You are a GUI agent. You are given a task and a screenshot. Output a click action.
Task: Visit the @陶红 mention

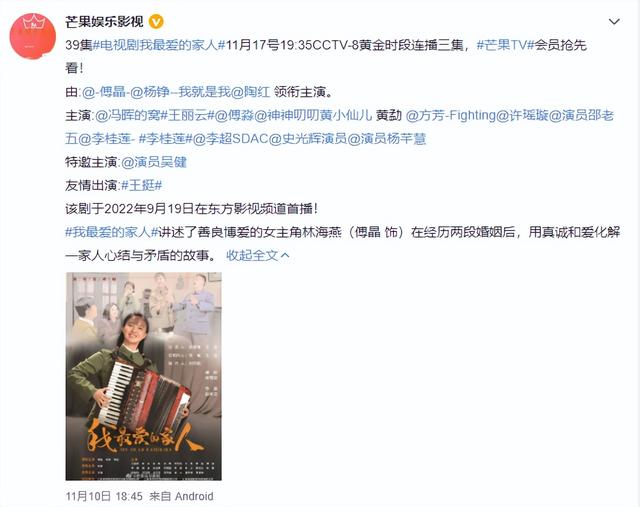pyautogui.click(x=251, y=92)
